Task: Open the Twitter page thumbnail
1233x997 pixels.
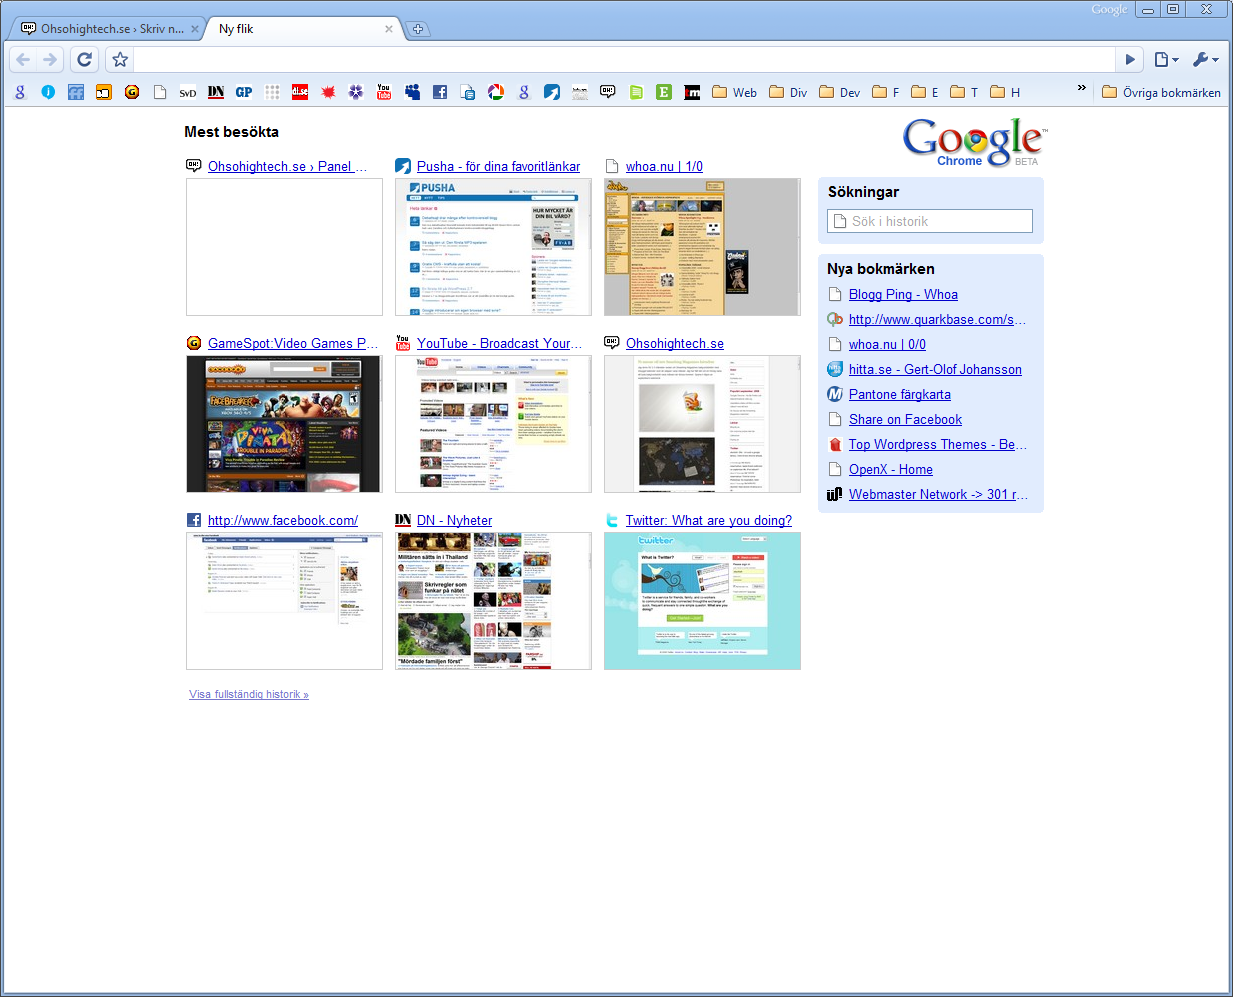Action: [702, 601]
